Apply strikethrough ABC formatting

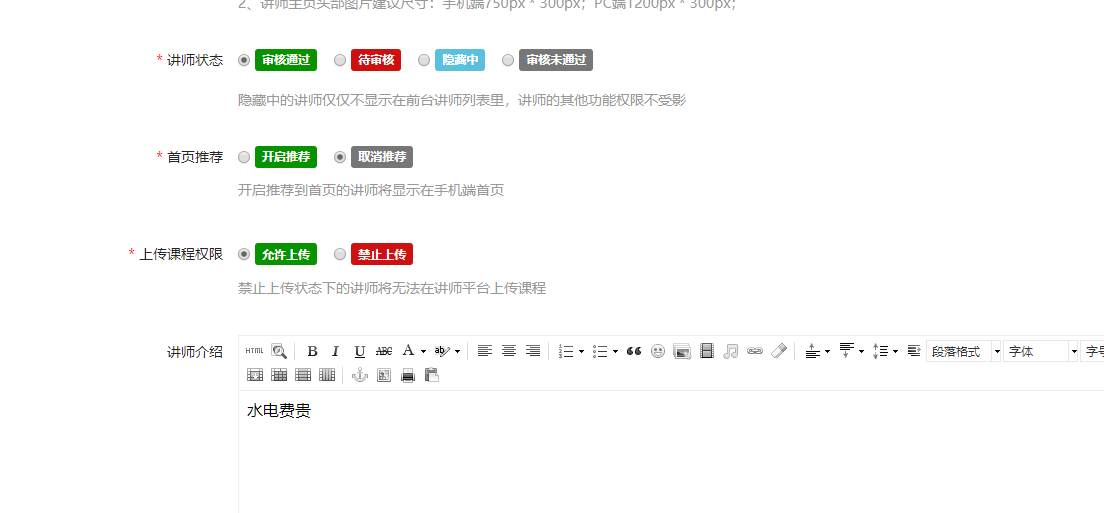coord(384,351)
